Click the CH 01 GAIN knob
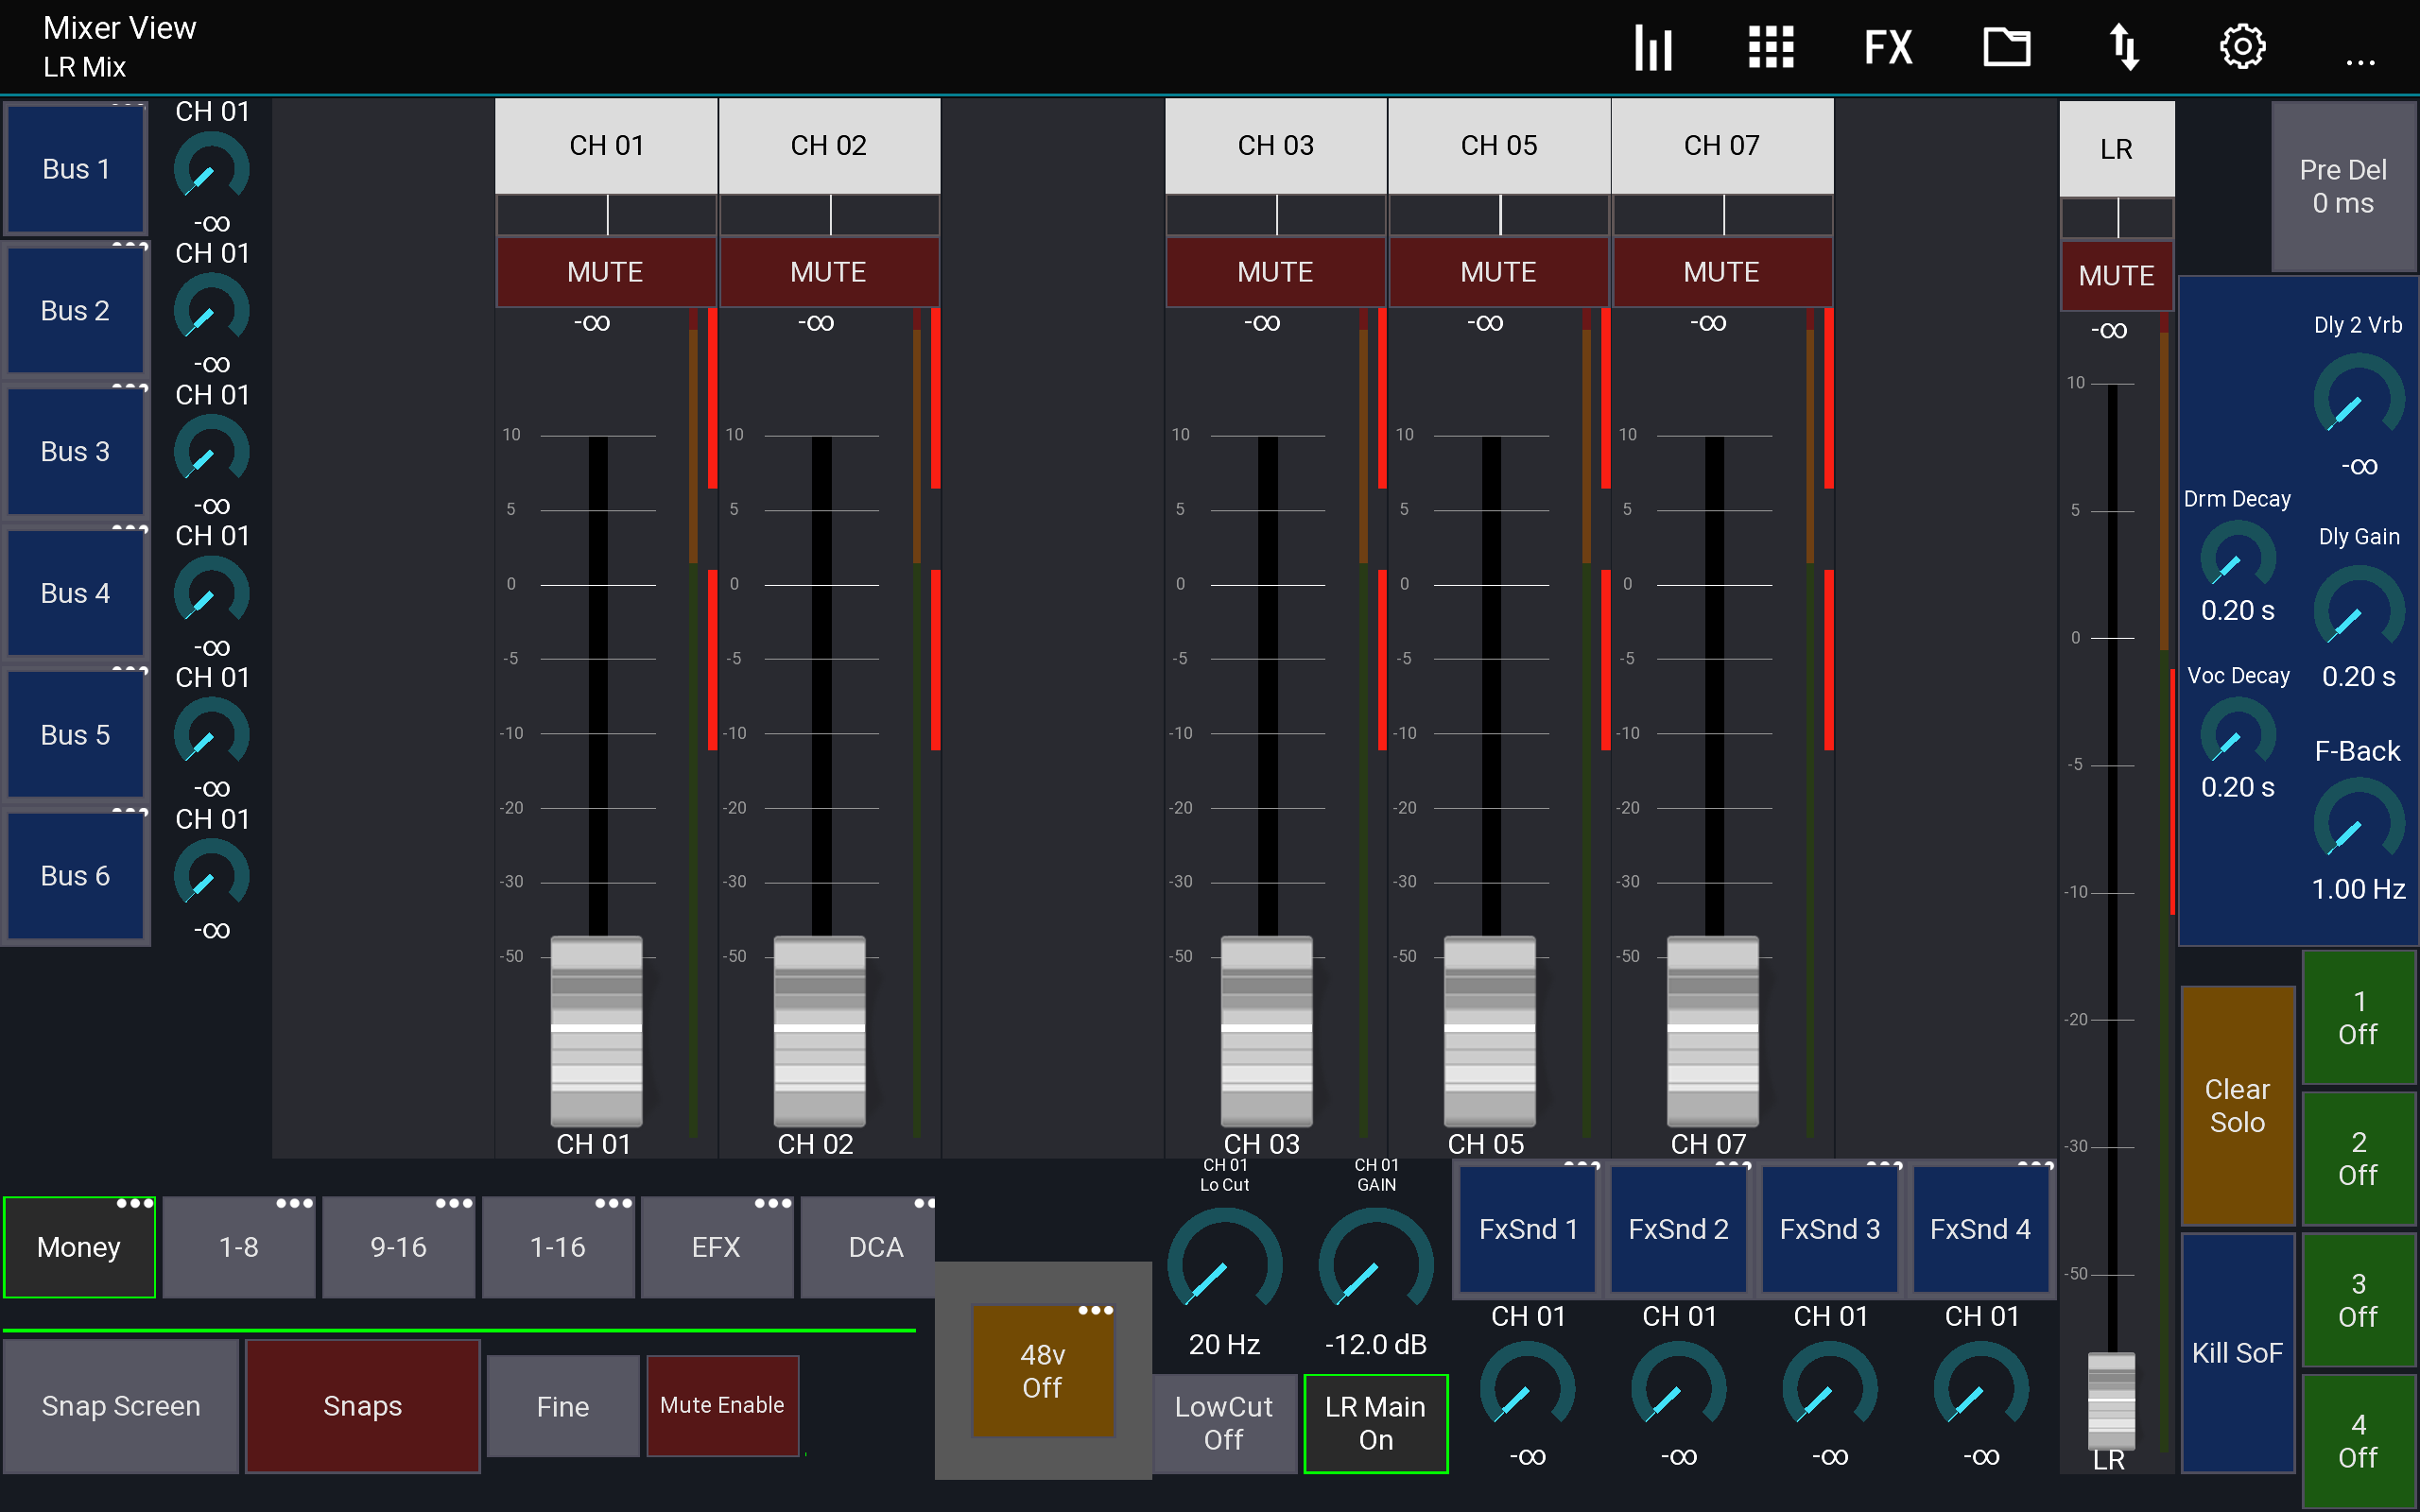The width and height of the screenshot is (2420, 1512). (x=1375, y=1264)
